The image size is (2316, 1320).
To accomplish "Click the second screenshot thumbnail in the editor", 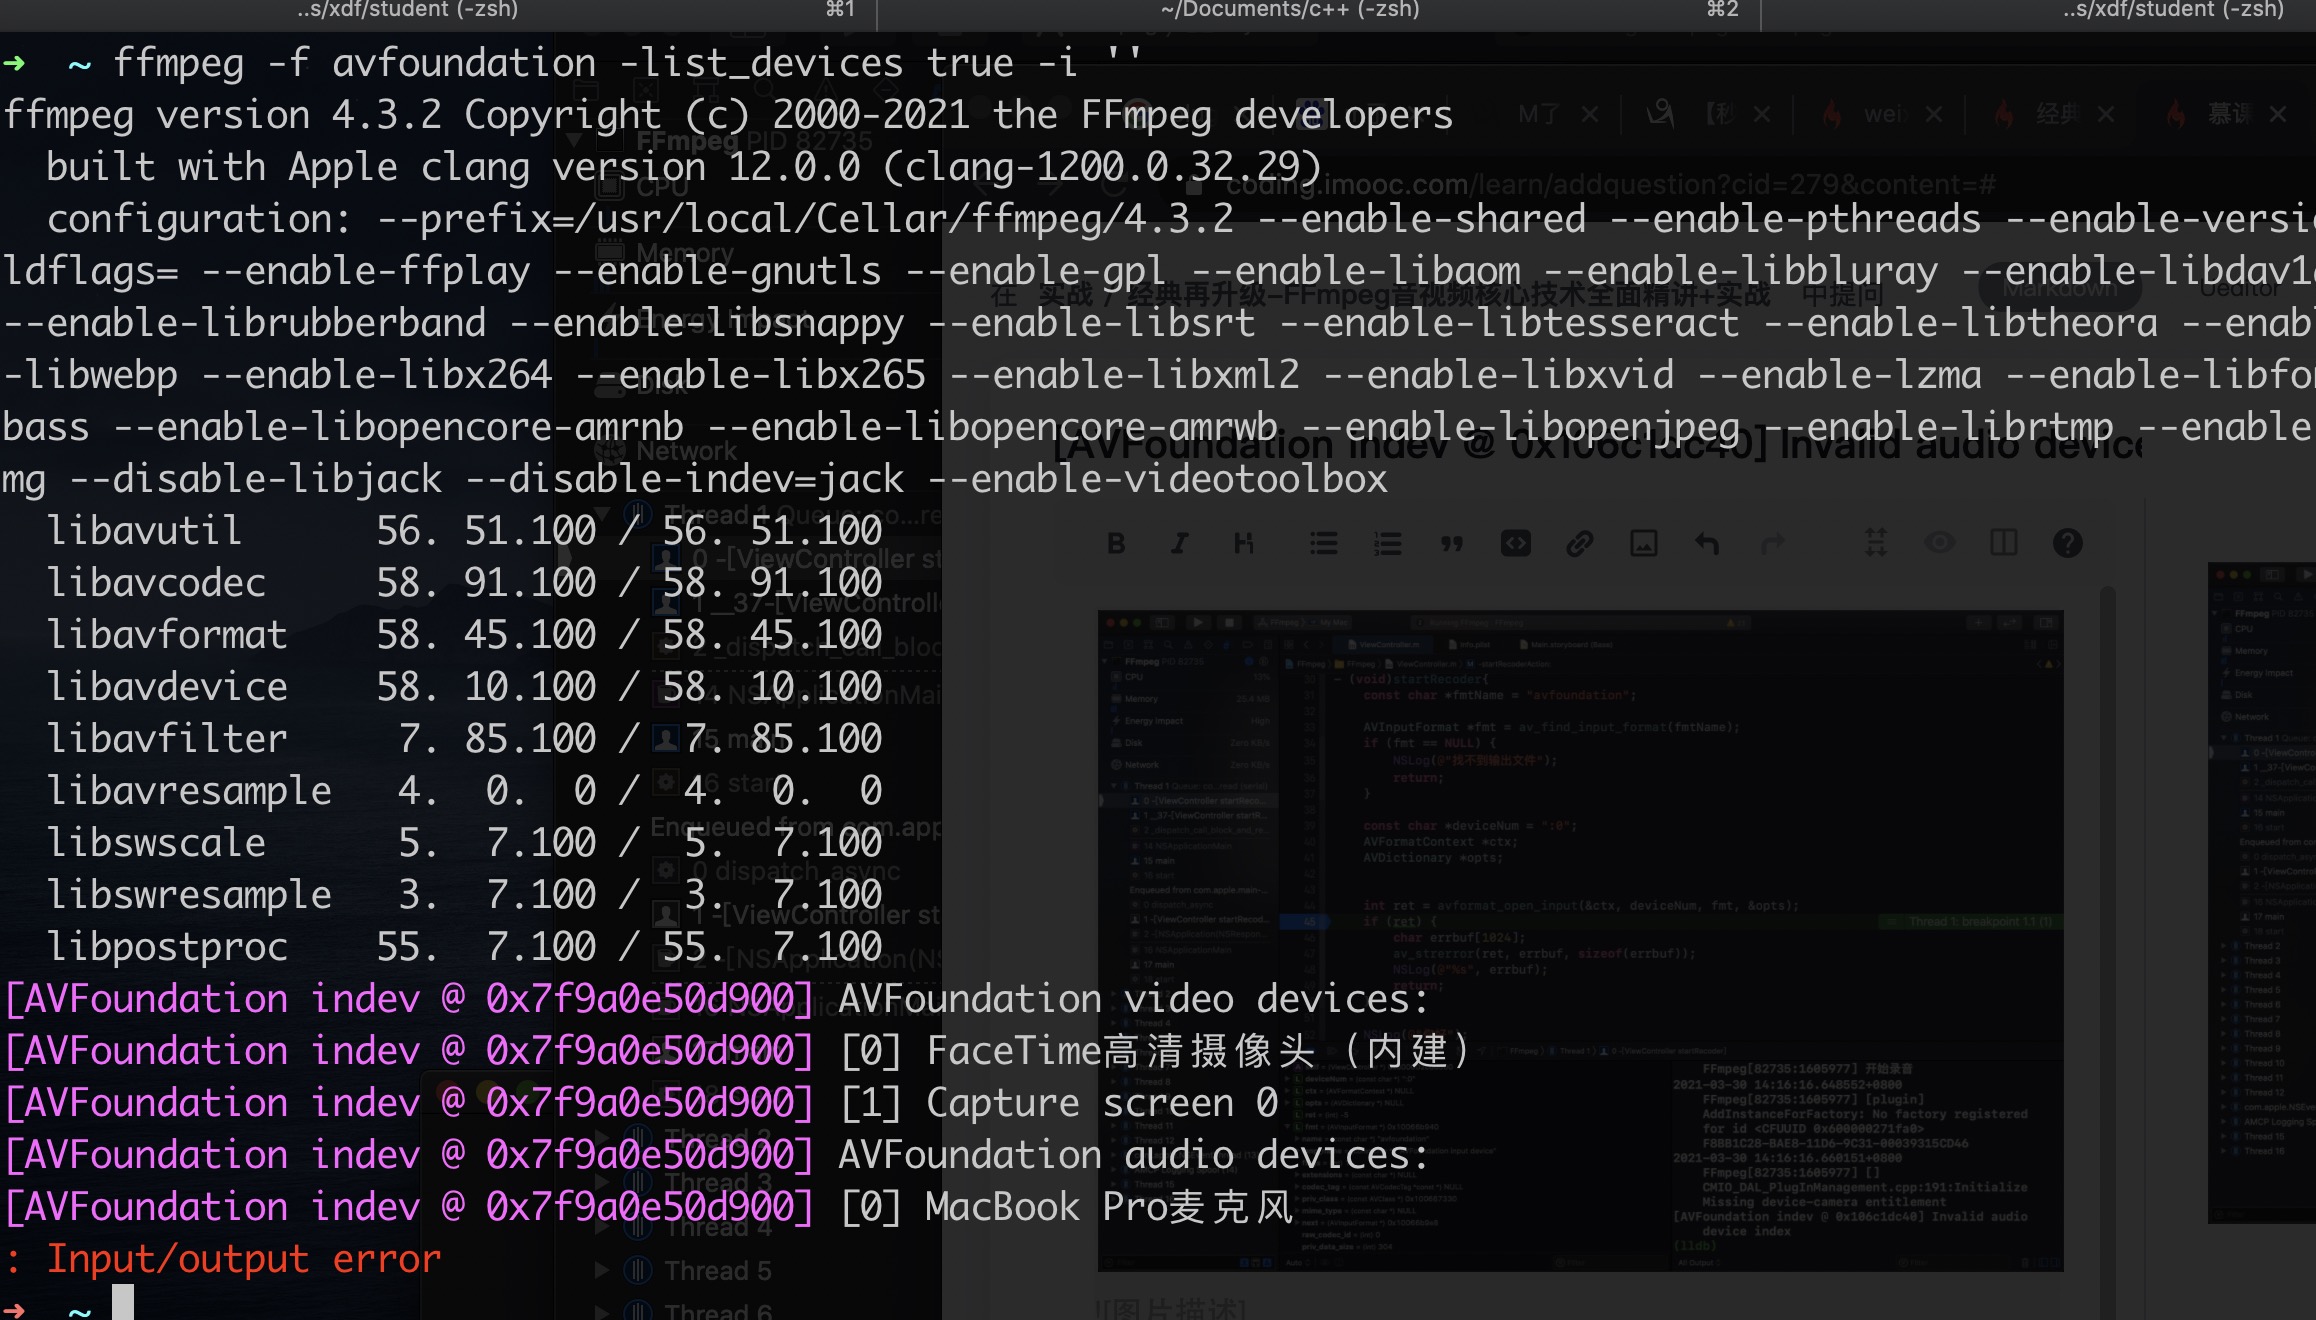I will pos(2262,892).
